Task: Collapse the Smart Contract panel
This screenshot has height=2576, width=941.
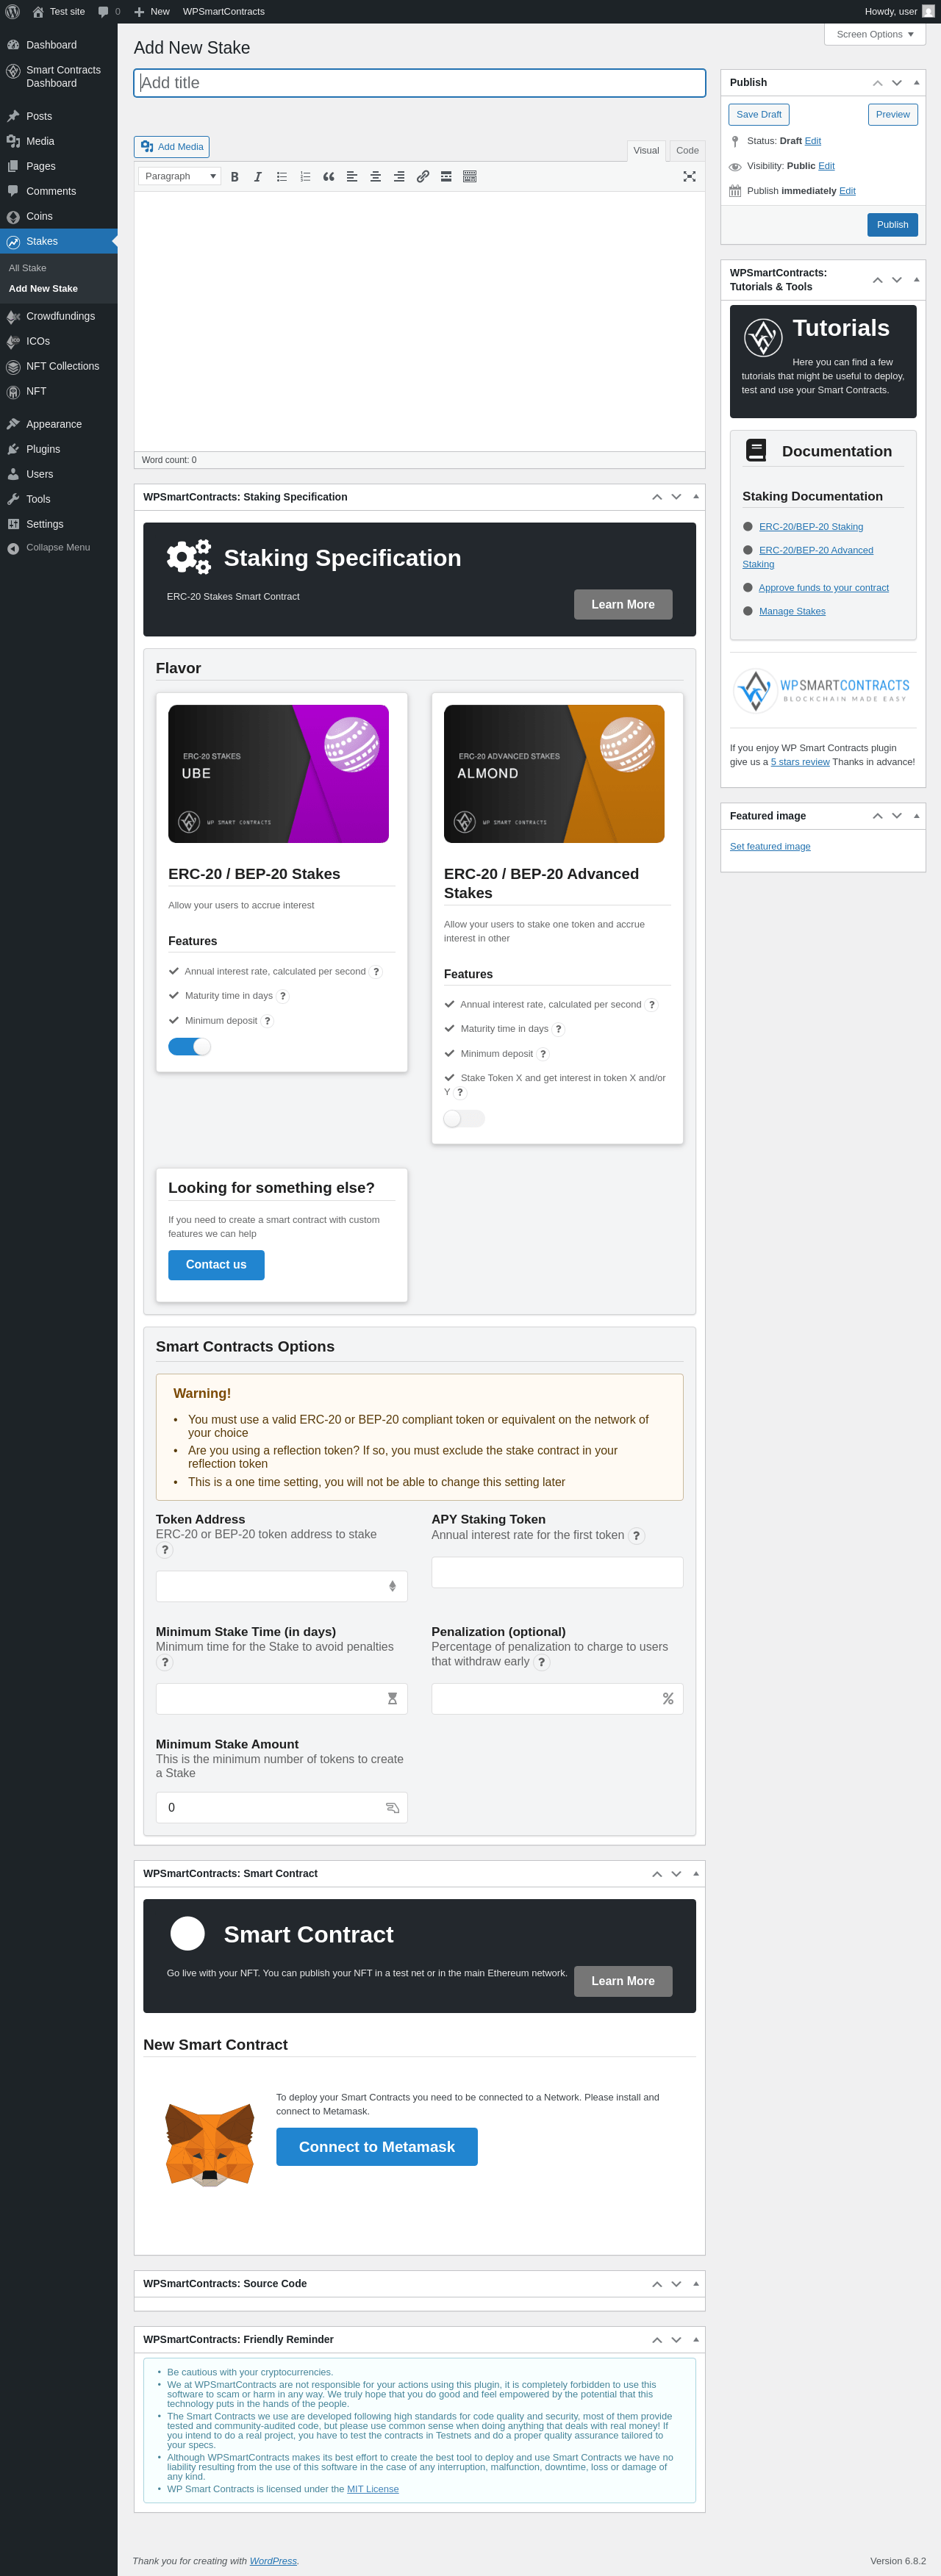Action: pos(696,1874)
